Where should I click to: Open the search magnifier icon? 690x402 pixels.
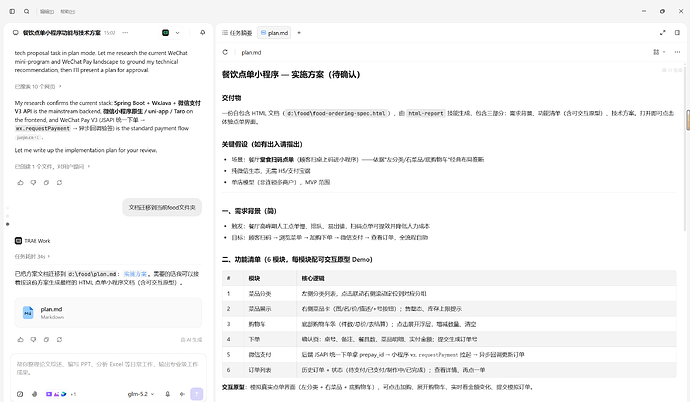click(x=26, y=11)
